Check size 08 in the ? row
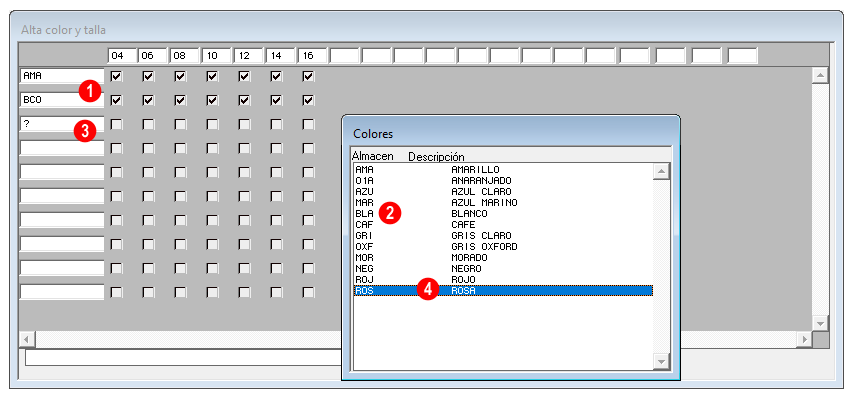The image size is (849, 398). 180,124
